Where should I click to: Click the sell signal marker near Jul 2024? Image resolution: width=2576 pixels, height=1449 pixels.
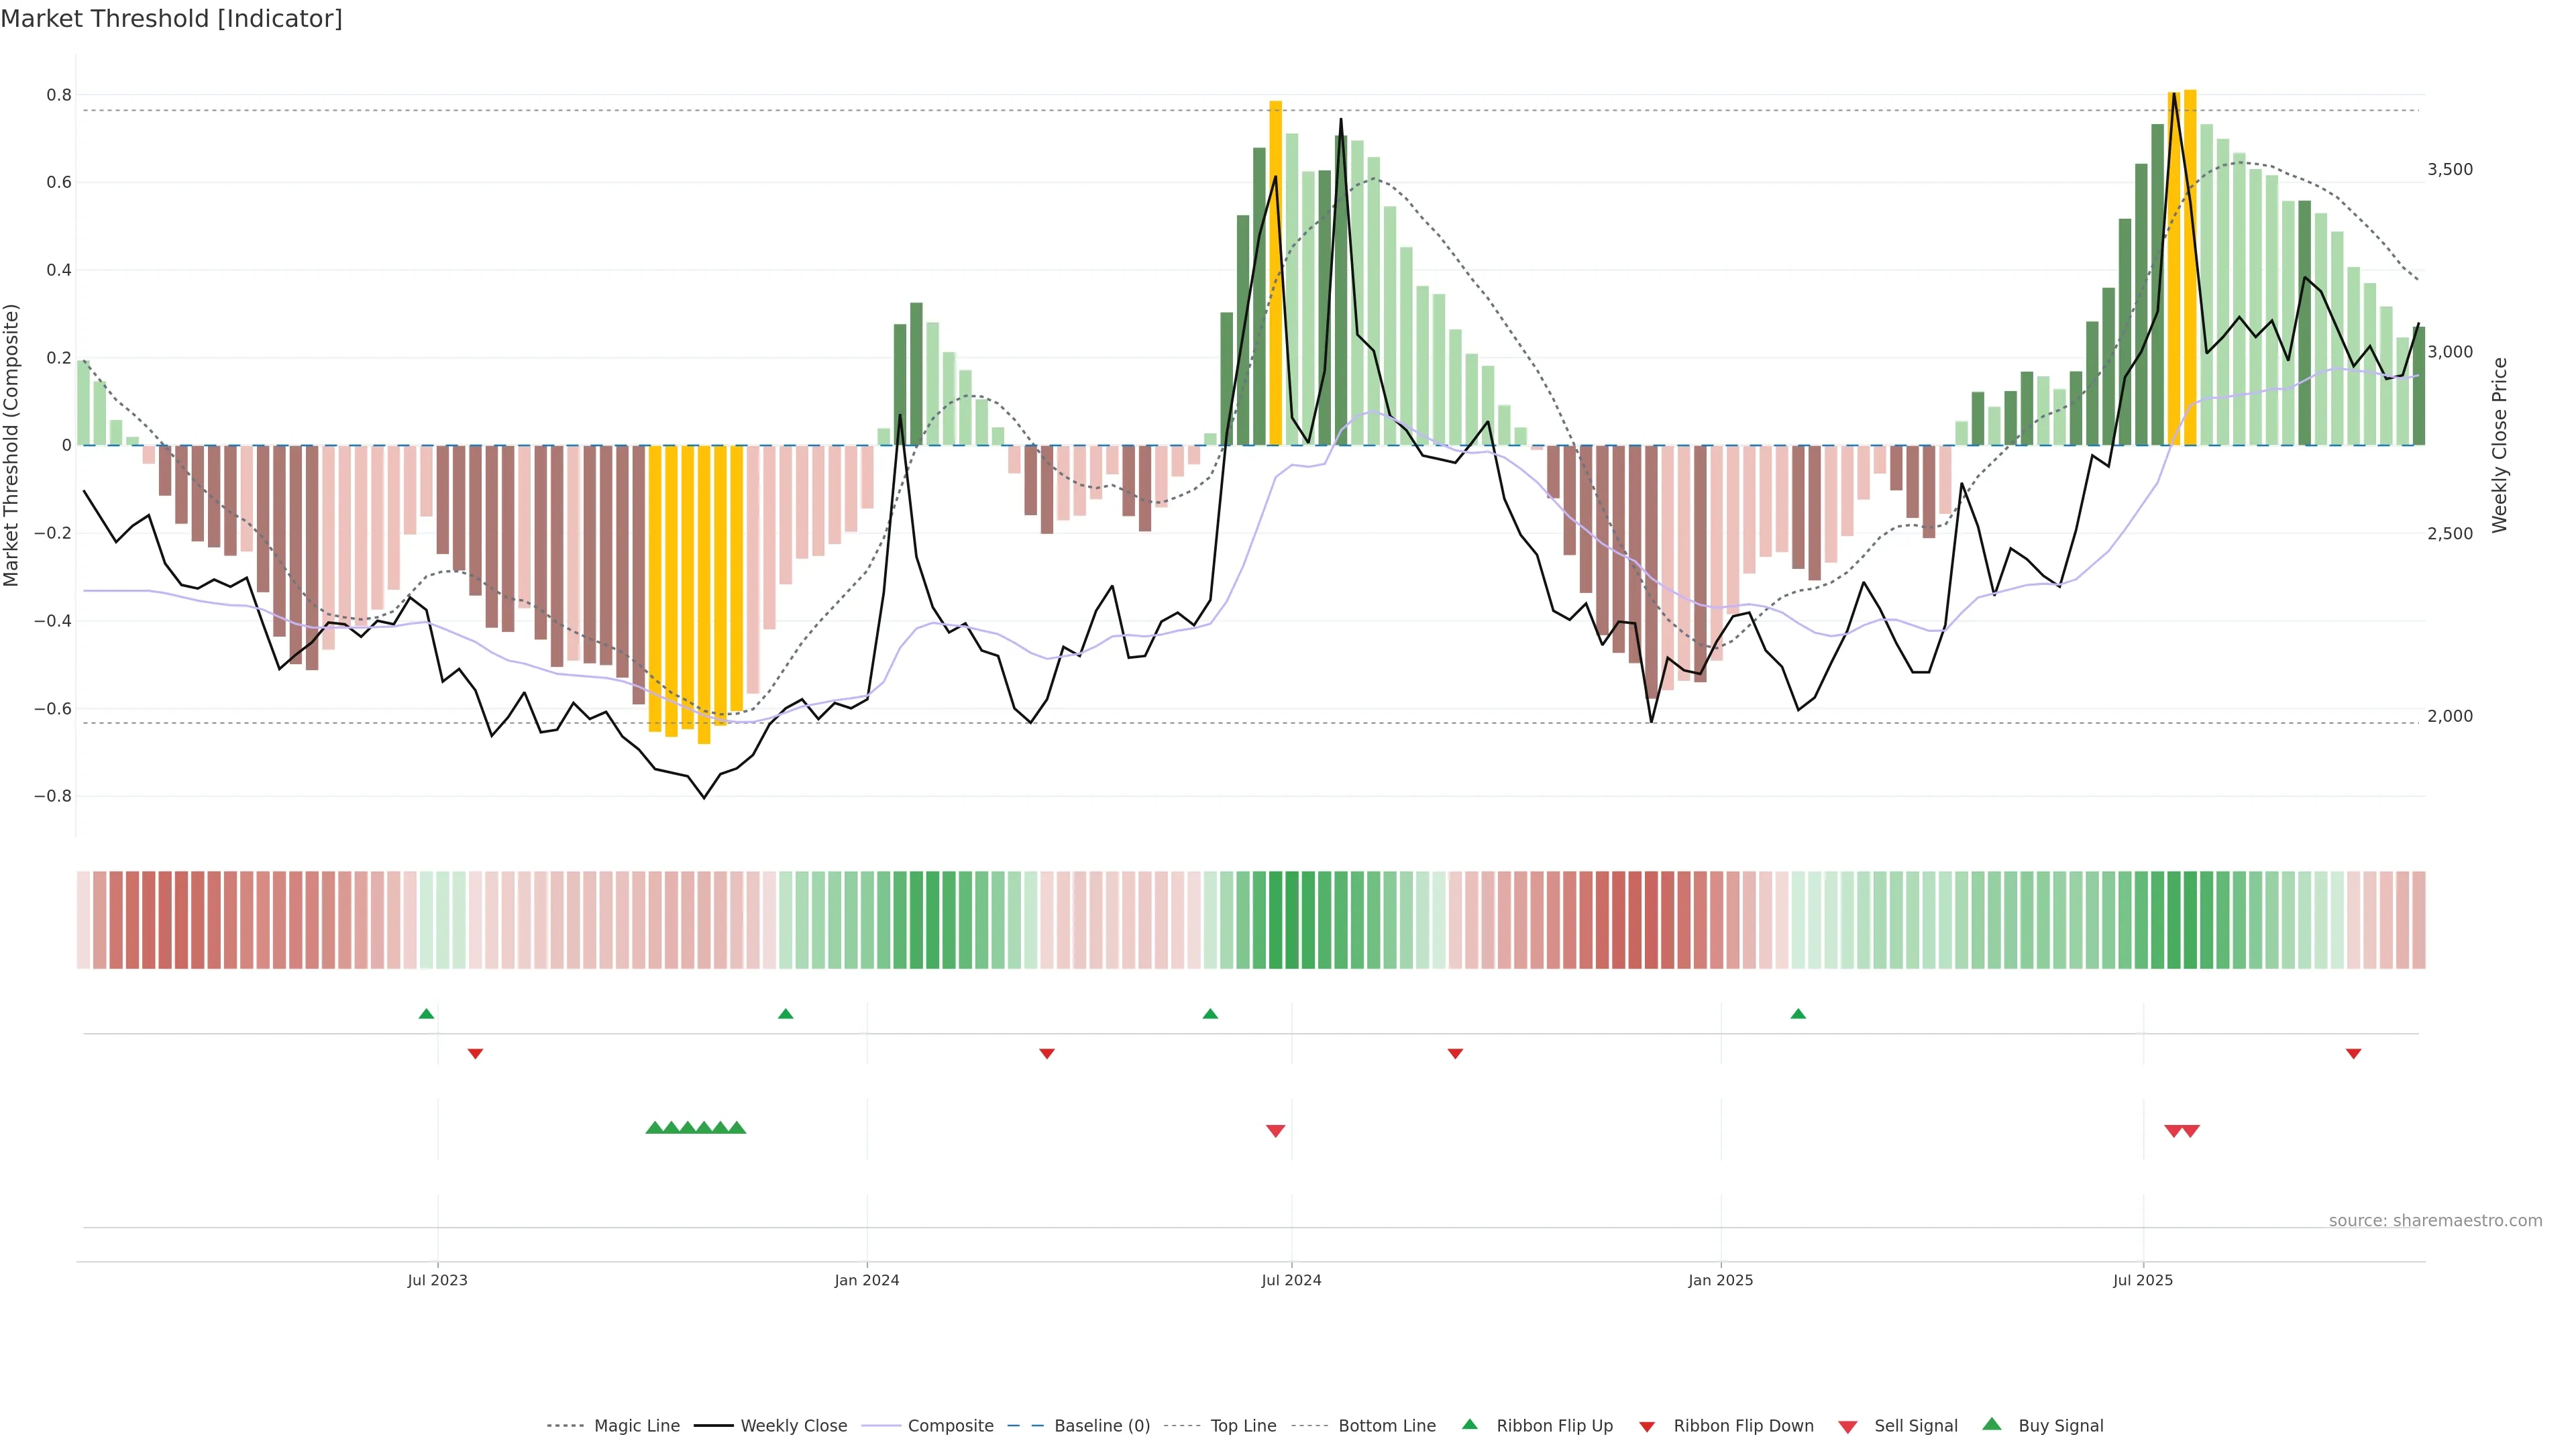[1275, 1131]
